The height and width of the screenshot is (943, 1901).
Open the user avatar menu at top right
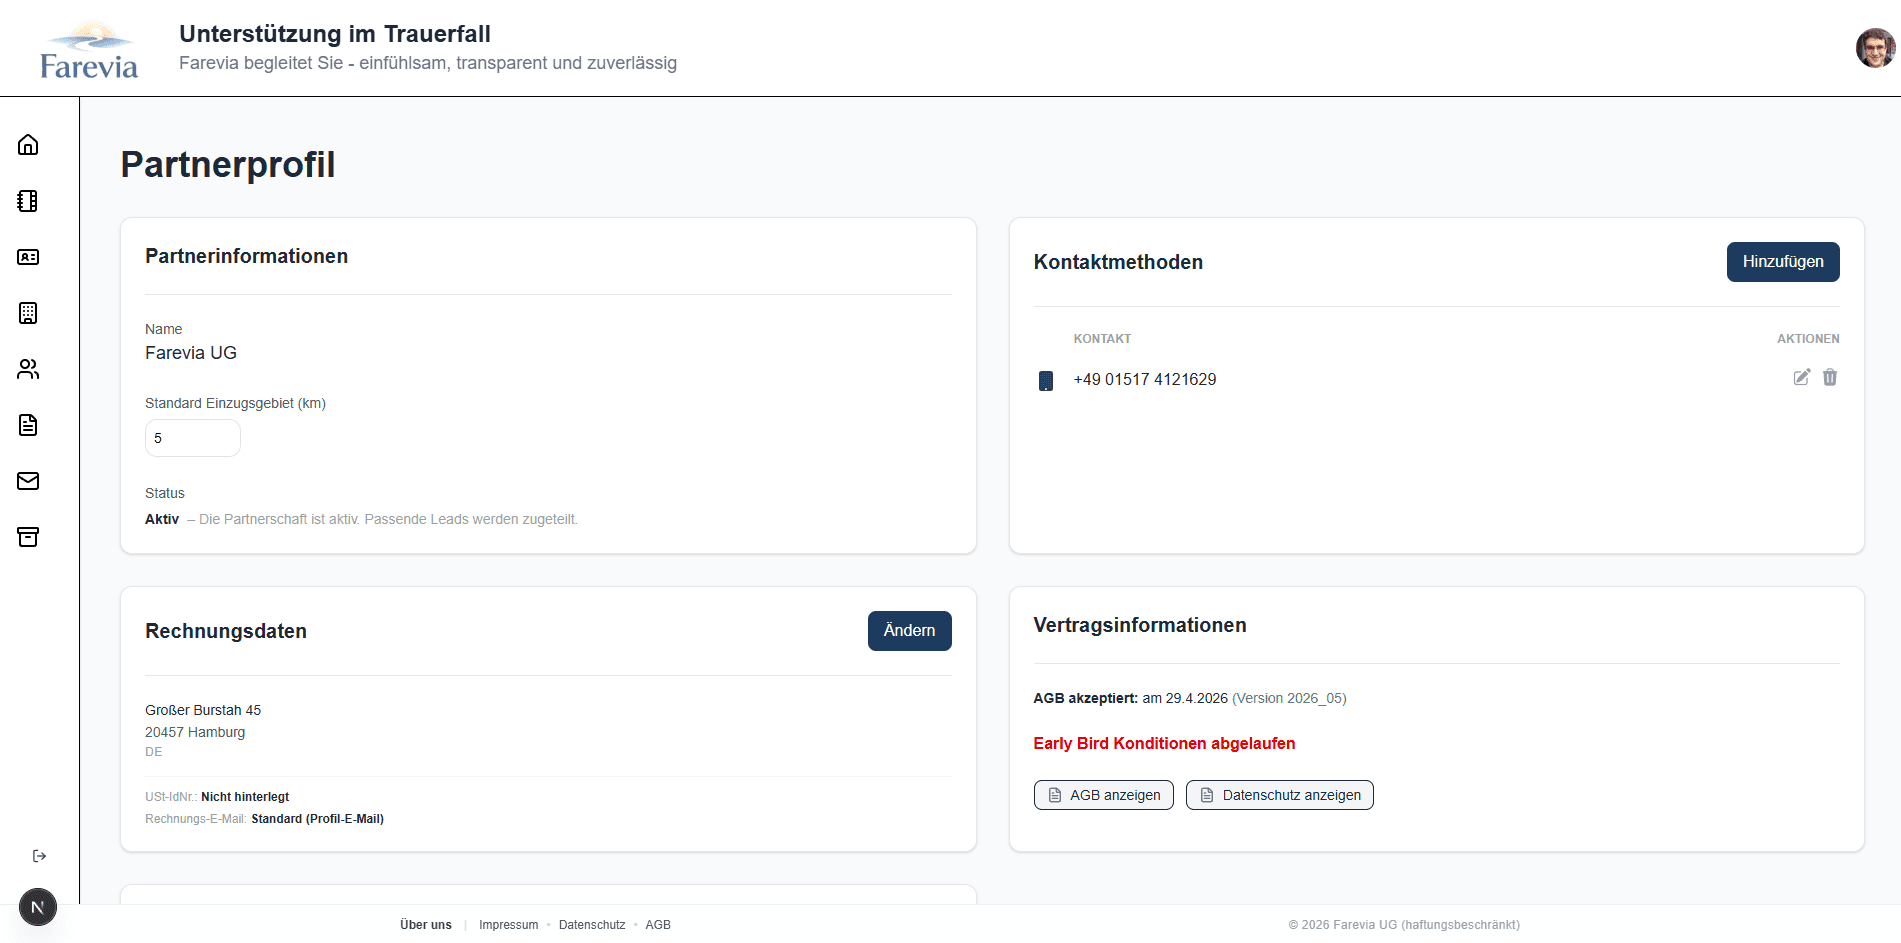[x=1875, y=48]
